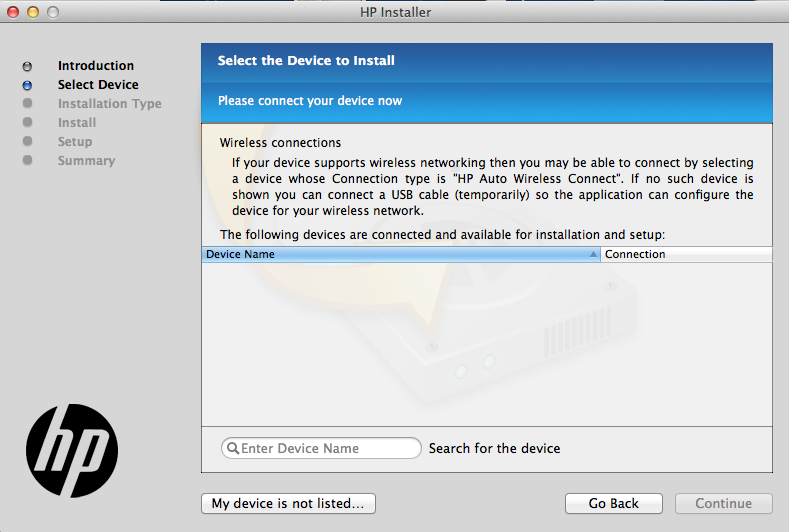This screenshot has width=789, height=532.
Task: Sort by the Connection column header
Action: (686, 254)
